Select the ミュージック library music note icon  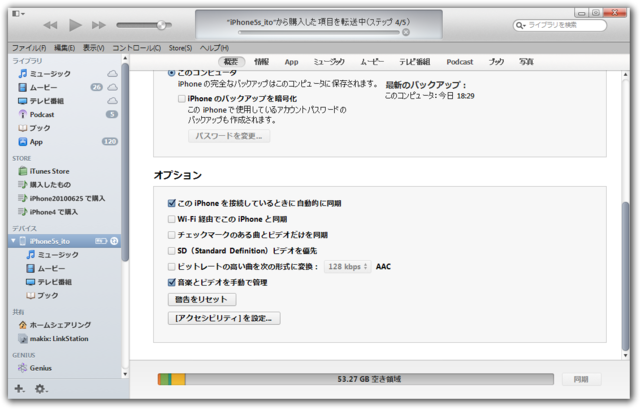coord(23,73)
